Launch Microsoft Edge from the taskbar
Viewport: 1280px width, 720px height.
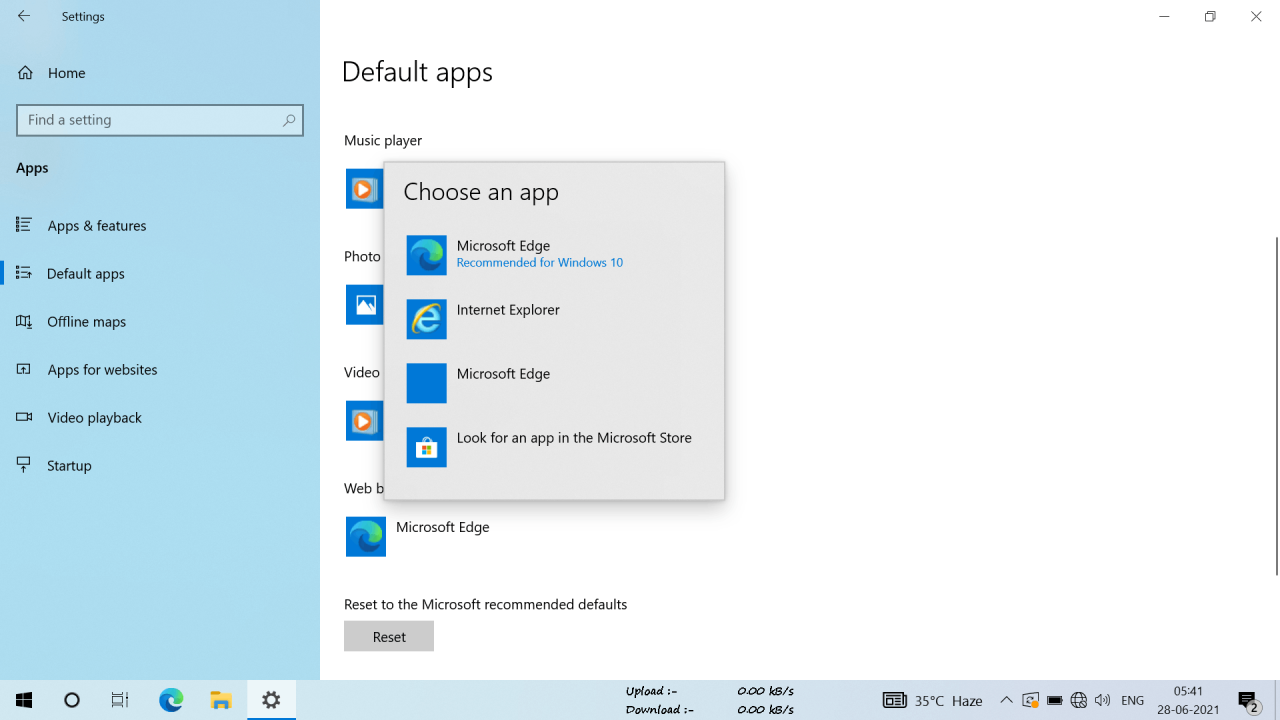click(x=171, y=700)
